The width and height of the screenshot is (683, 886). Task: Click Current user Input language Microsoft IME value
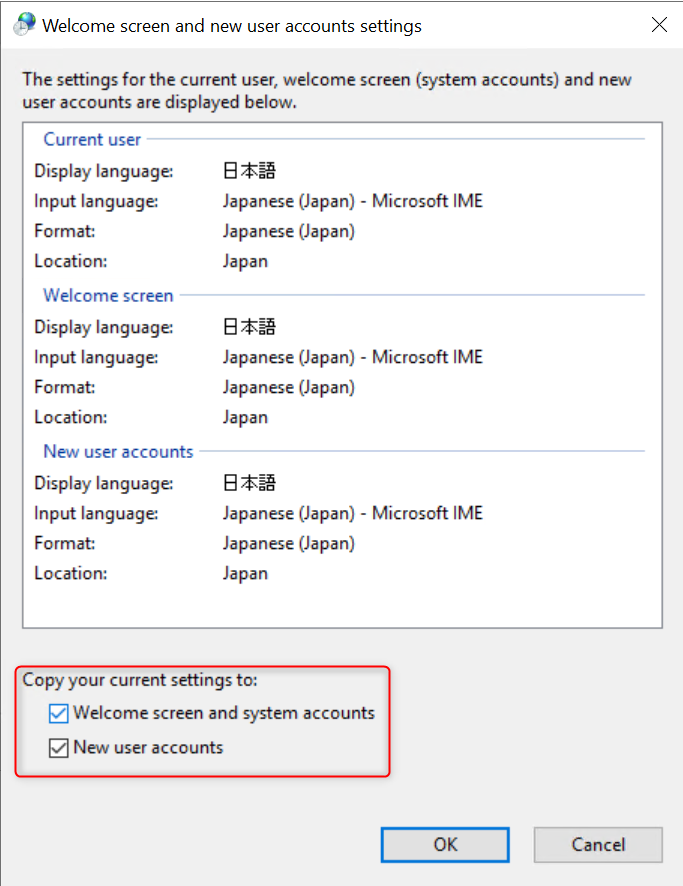click(x=353, y=201)
